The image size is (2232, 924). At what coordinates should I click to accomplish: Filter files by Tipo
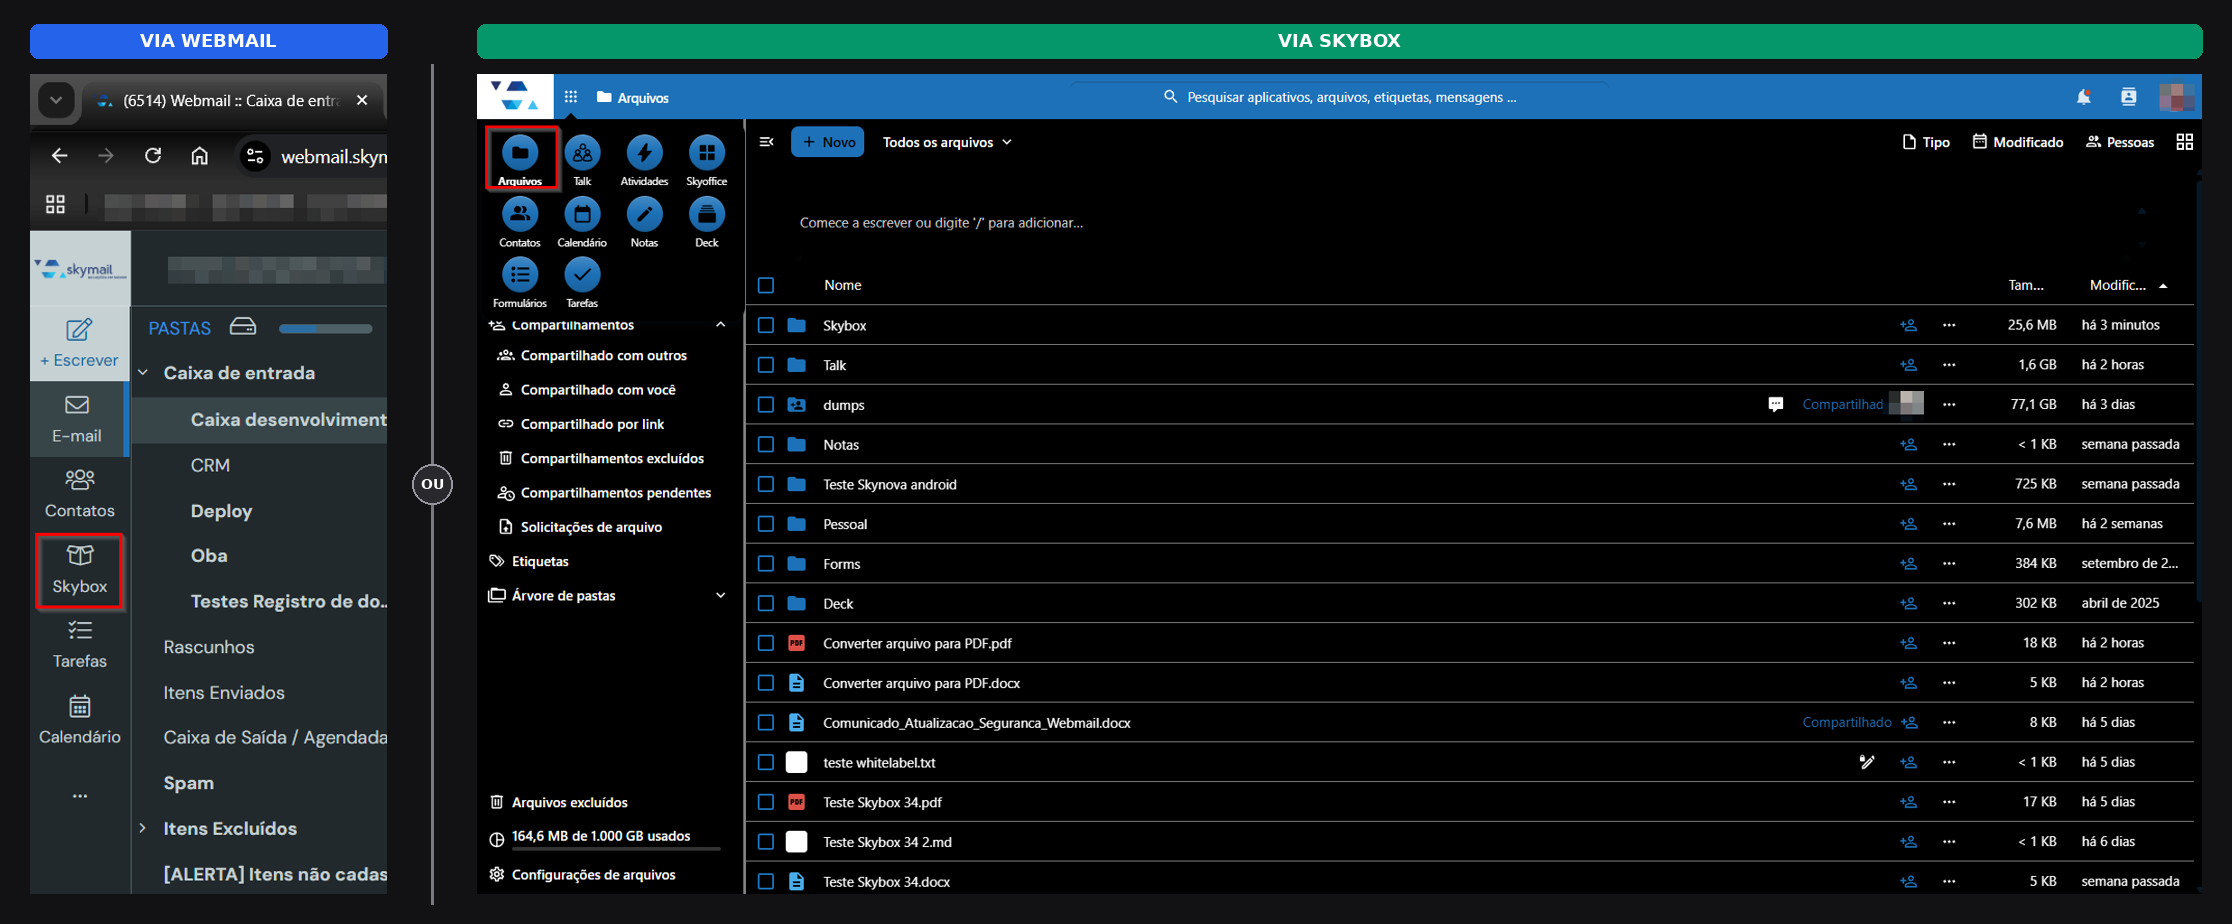click(1926, 142)
